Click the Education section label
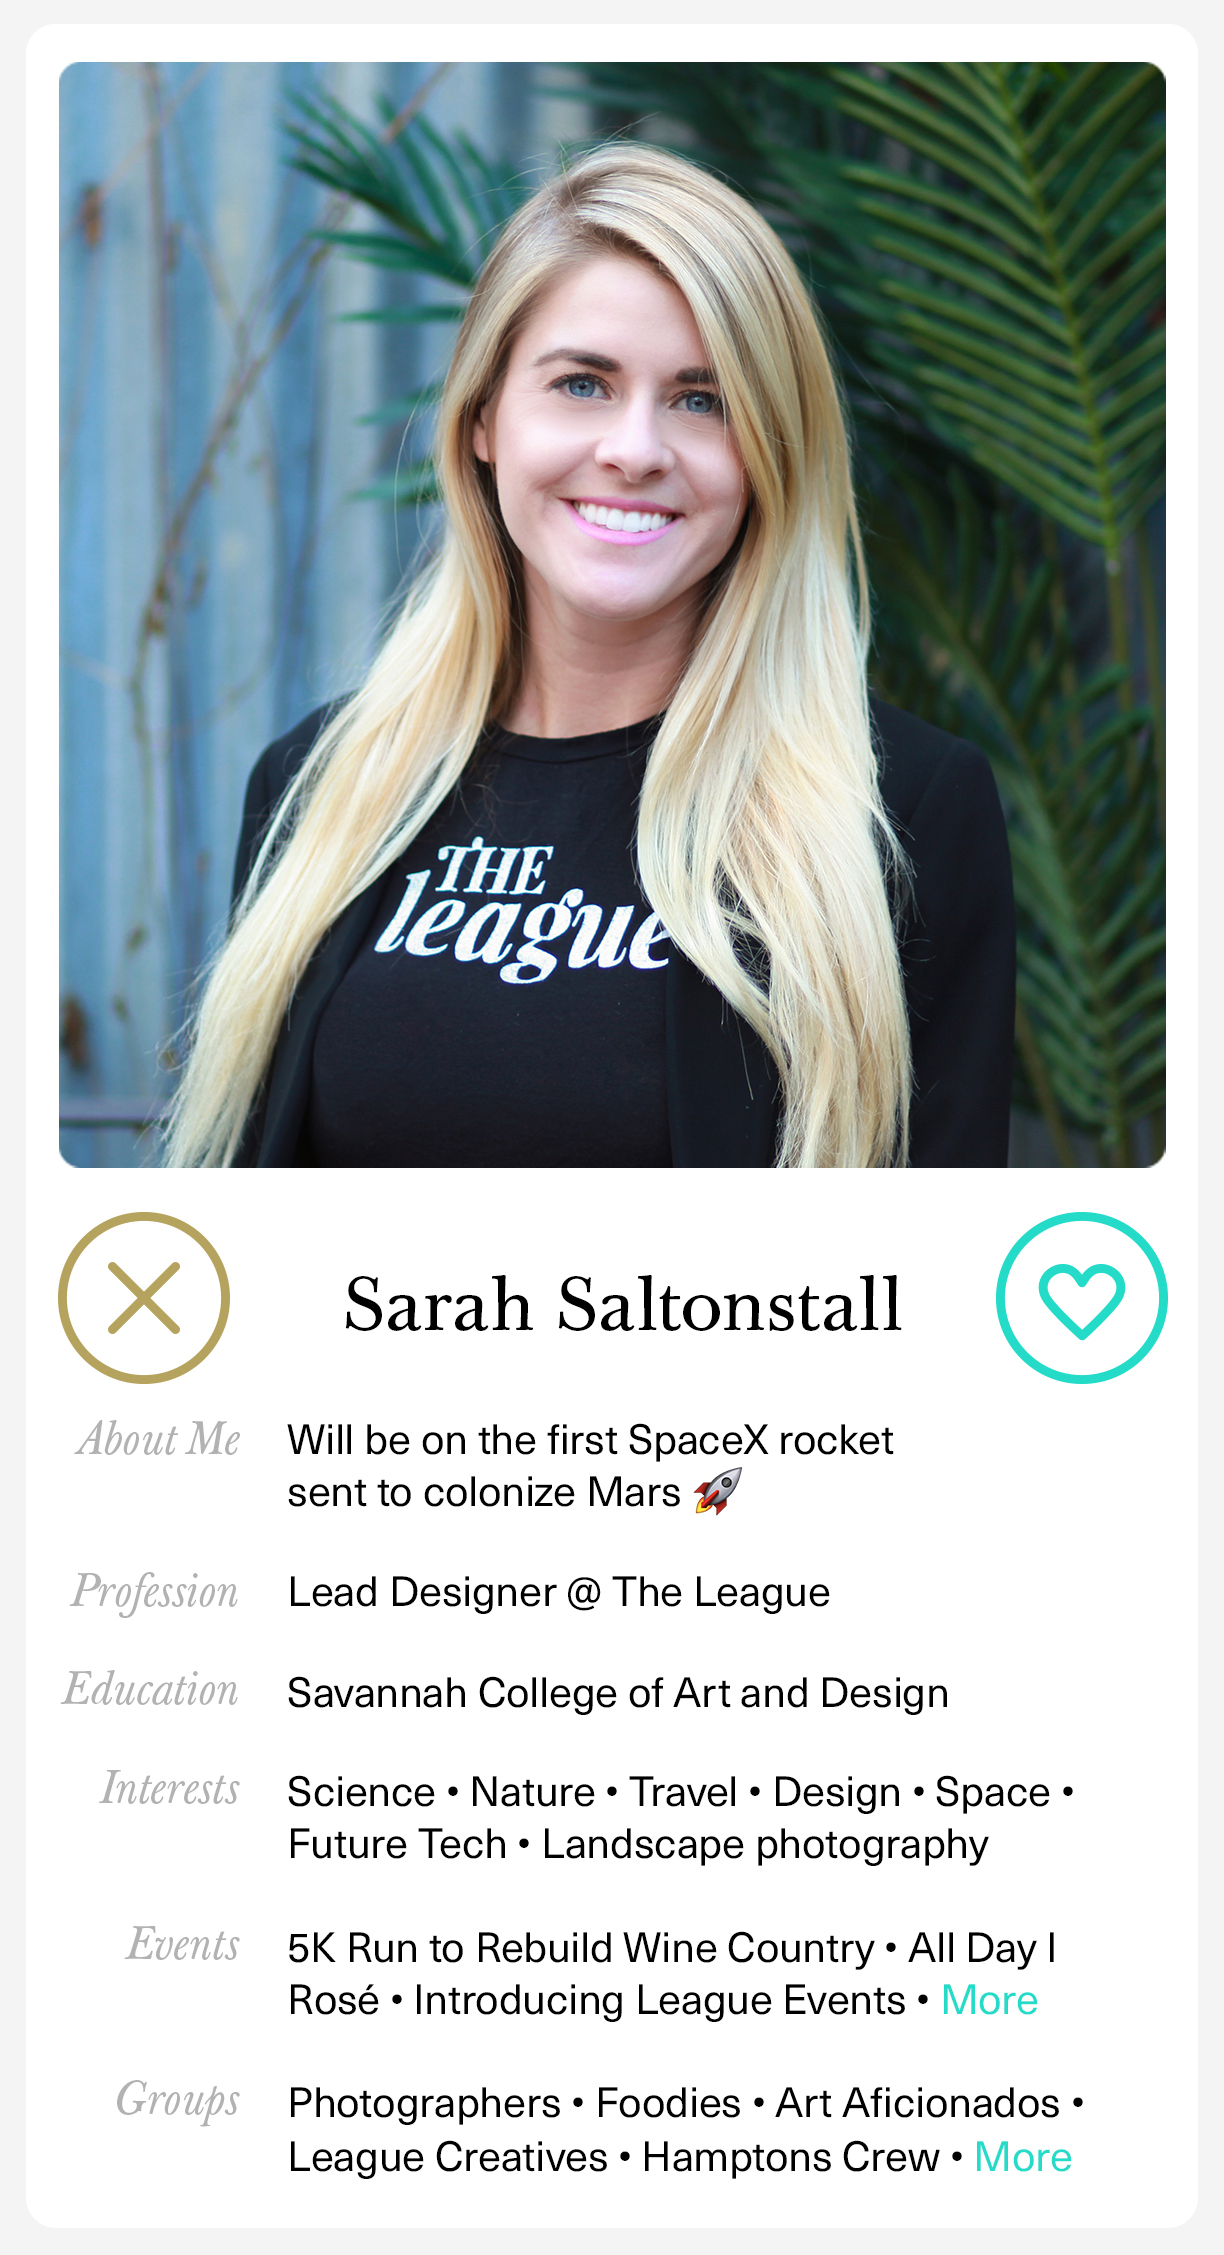1224x2255 pixels. coord(151,1690)
